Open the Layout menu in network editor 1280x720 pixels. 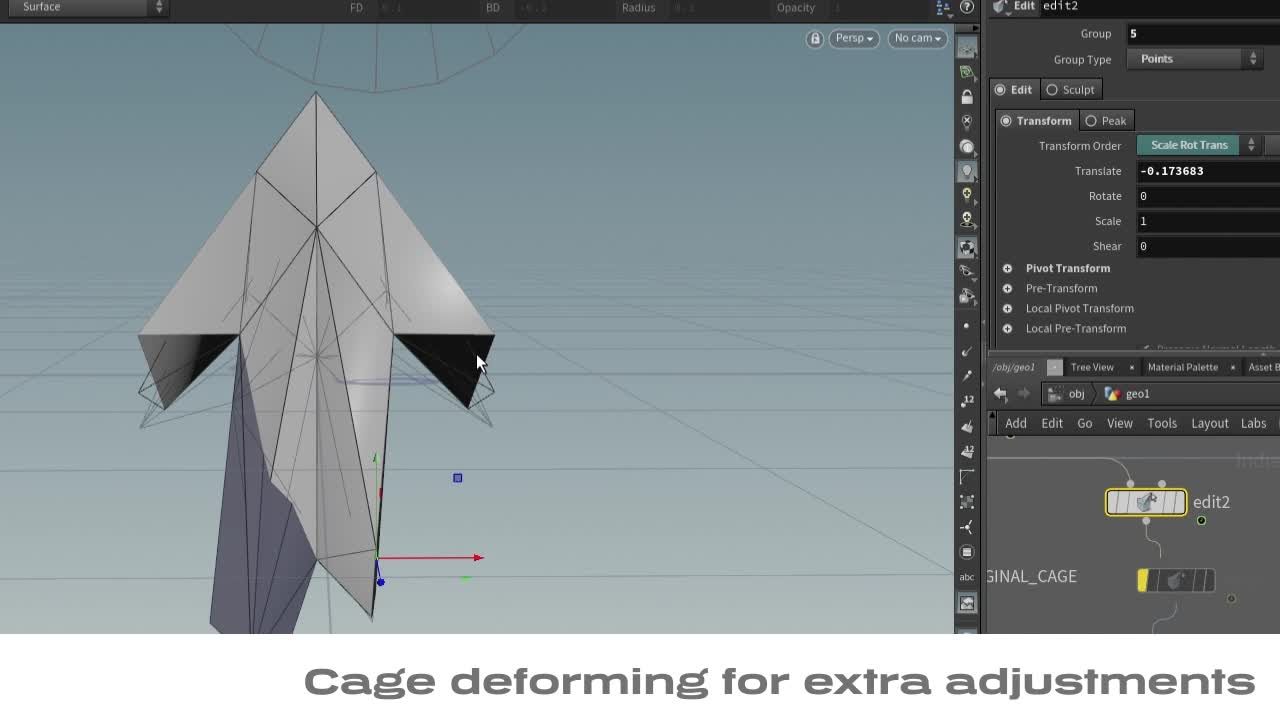tap(1210, 423)
